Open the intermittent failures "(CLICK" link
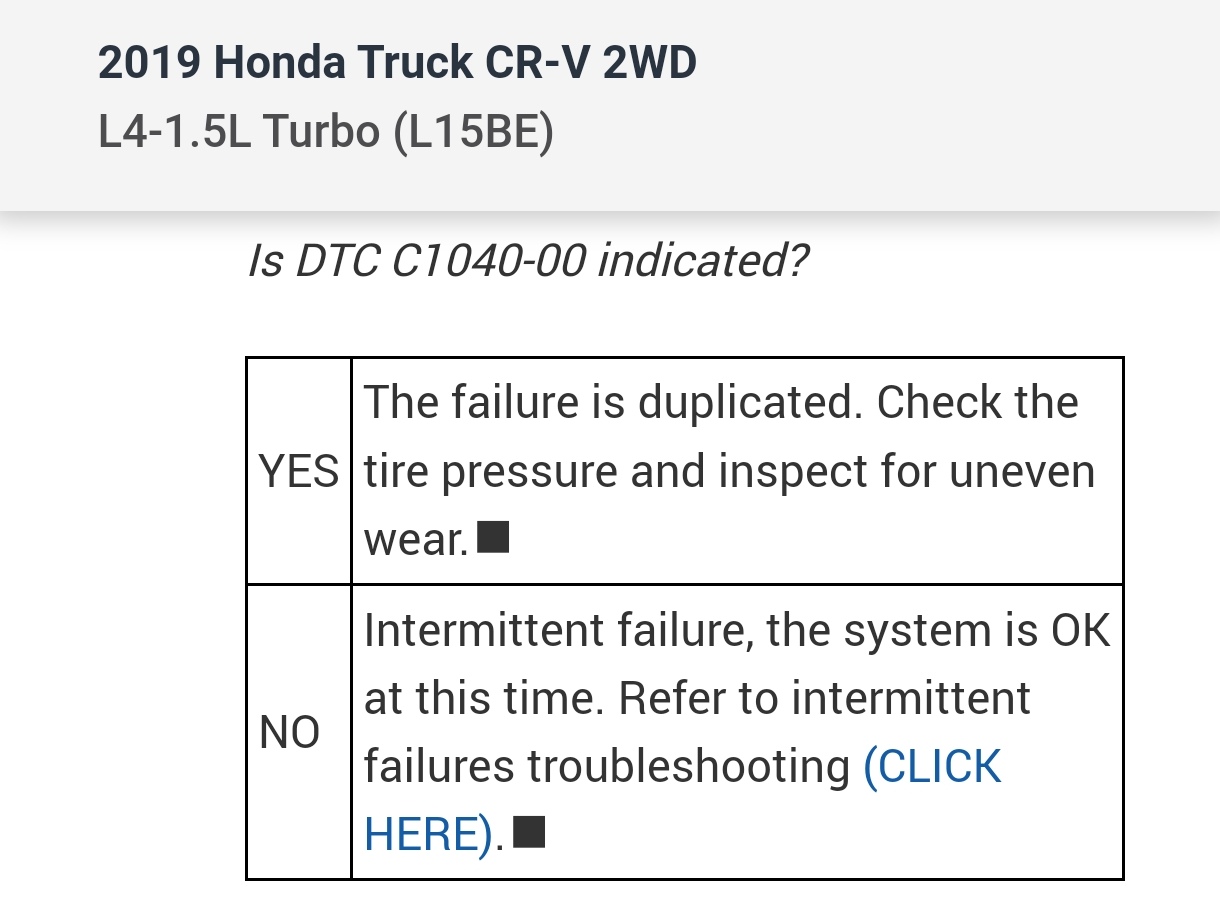The image size is (1220, 923). click(x=931, y=766)
